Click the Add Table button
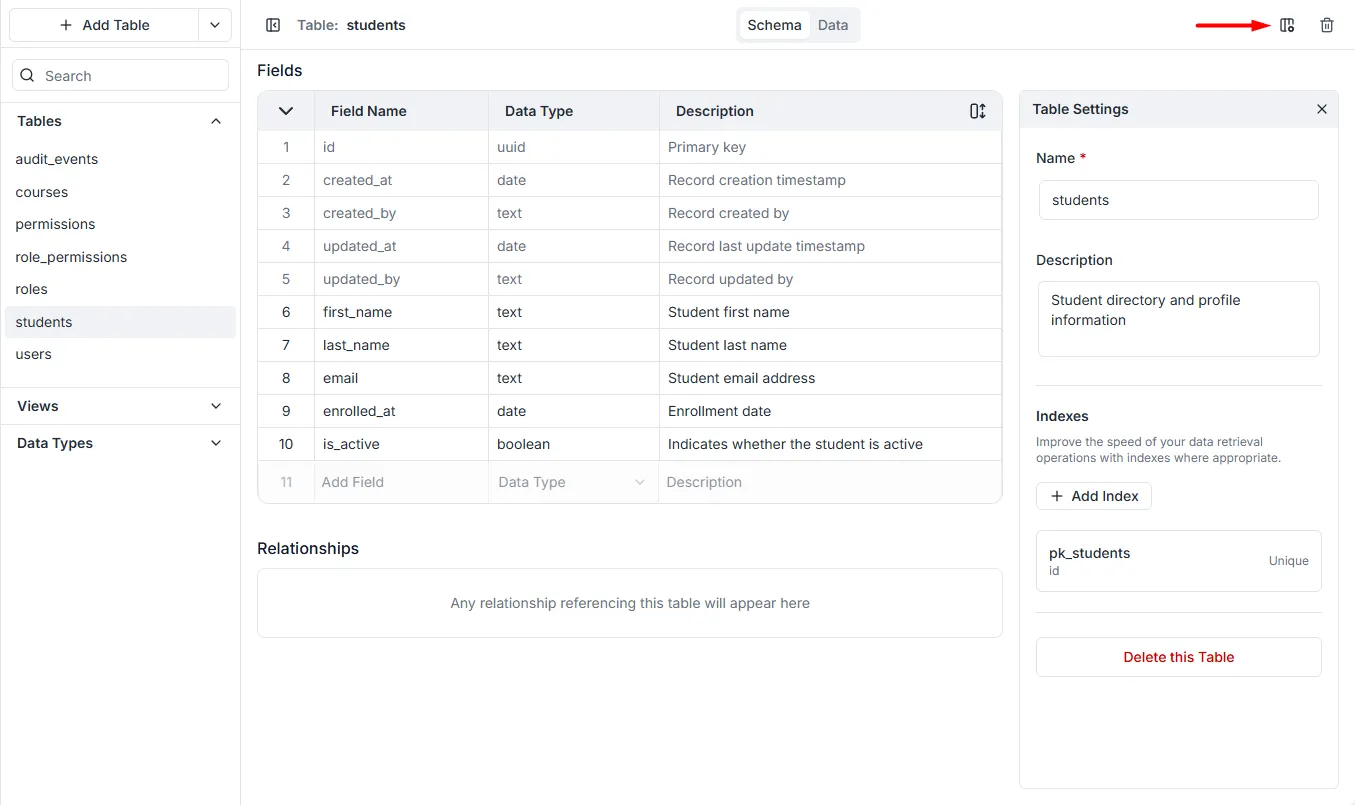This screenshot has width=1355, height=805. [104, 25]
